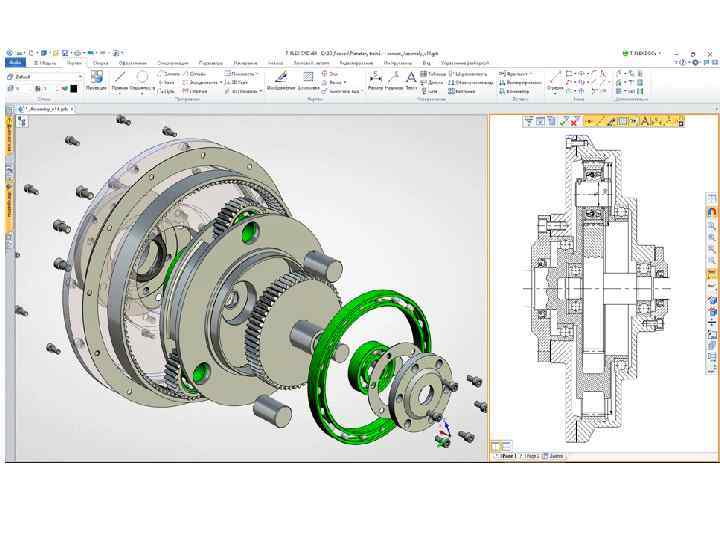Select the third sheet tab below drawing
Image resolution: width=720 pixels, height=540 pixels.
tap(553, 456)
